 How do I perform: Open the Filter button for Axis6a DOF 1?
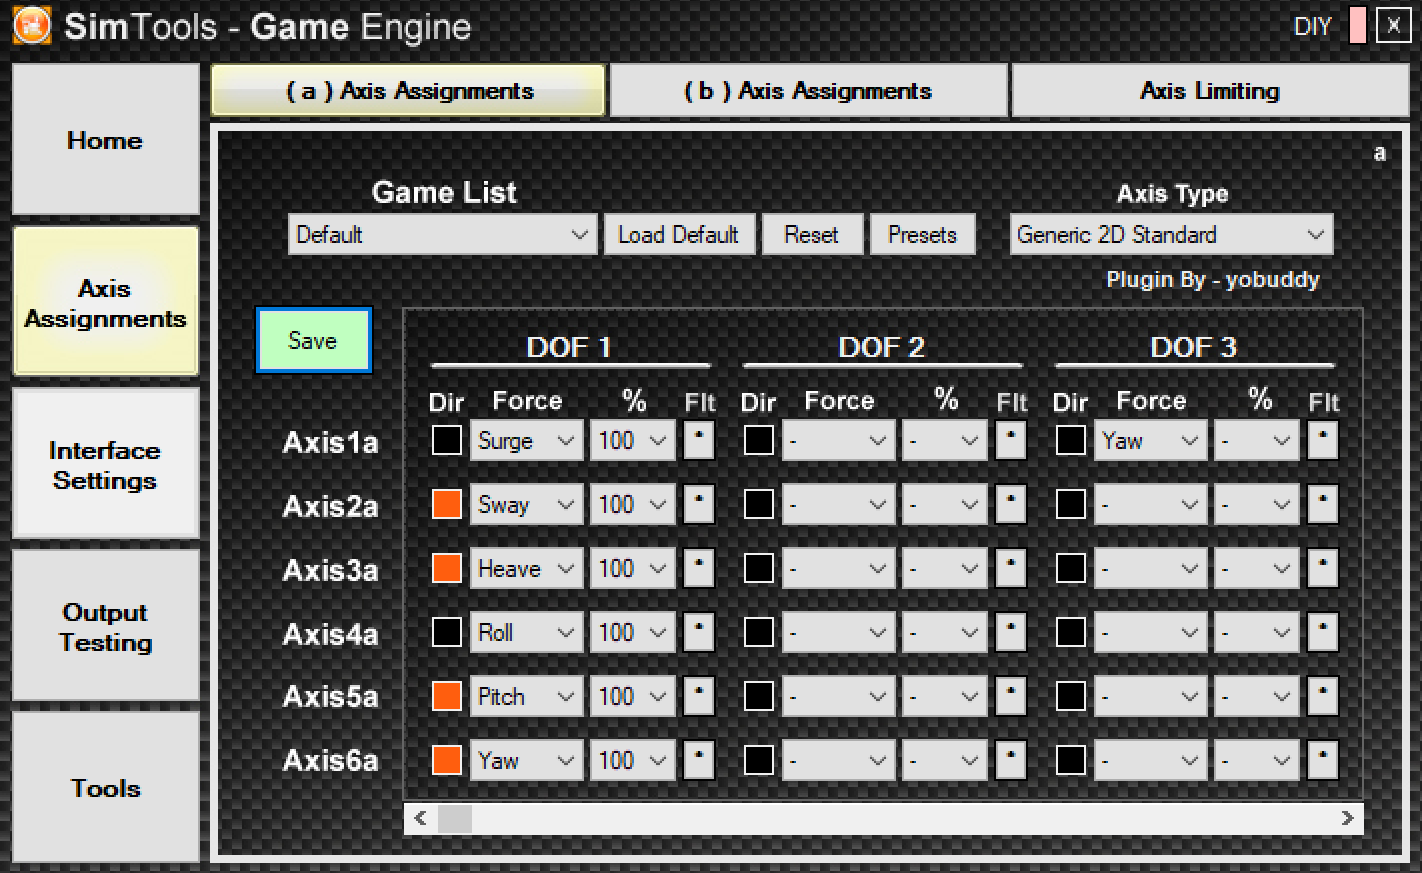699,760
